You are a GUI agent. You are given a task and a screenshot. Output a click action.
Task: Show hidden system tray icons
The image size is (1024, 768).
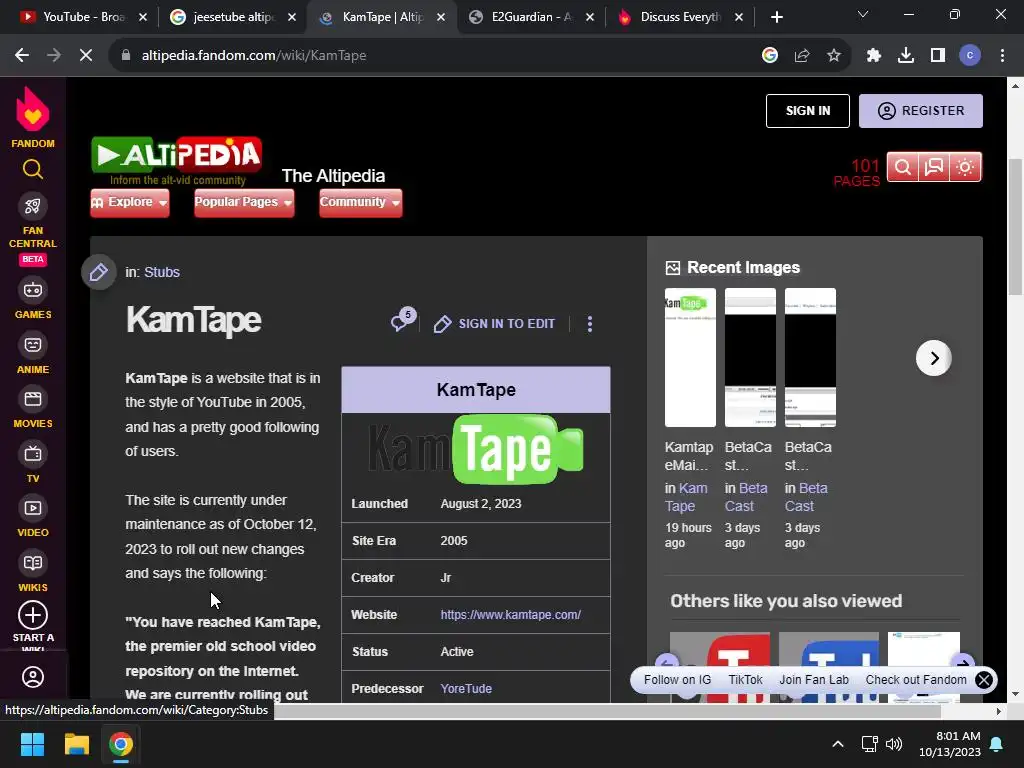pos(838,744)
